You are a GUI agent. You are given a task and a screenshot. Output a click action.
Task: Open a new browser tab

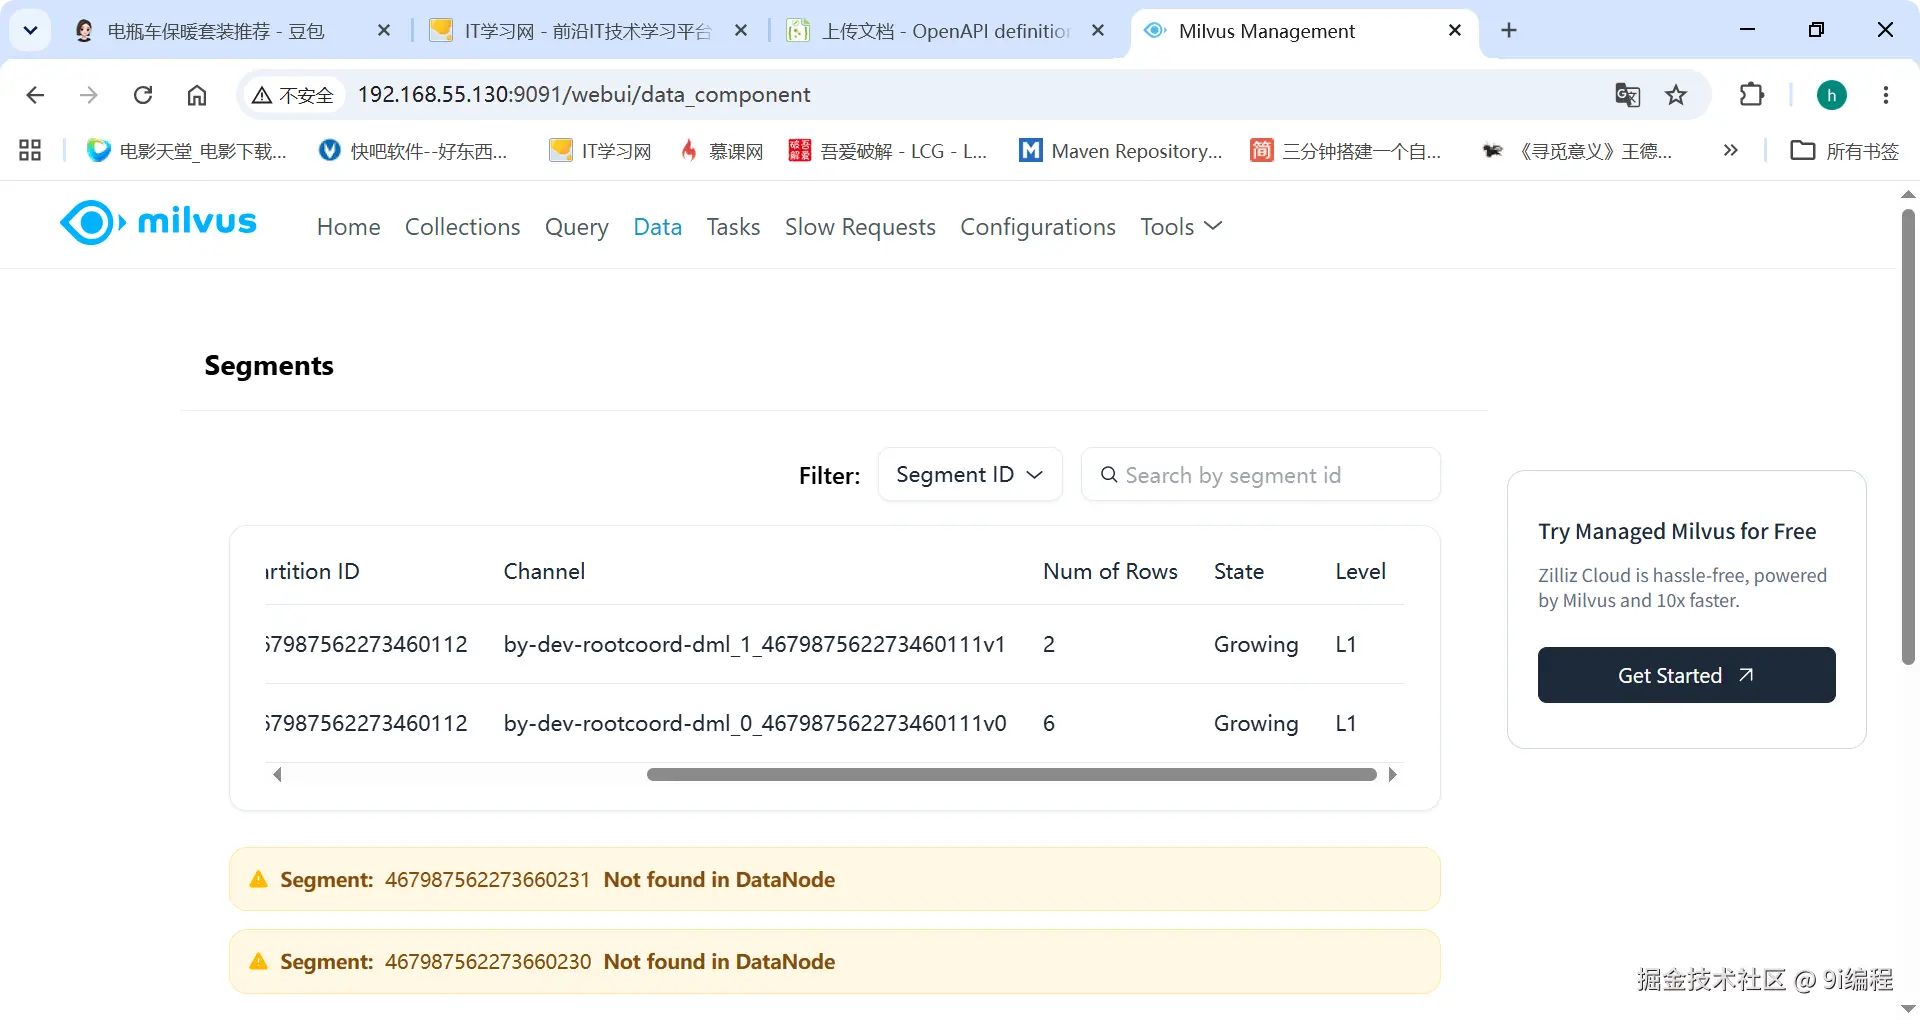[x=1509, y=31]
